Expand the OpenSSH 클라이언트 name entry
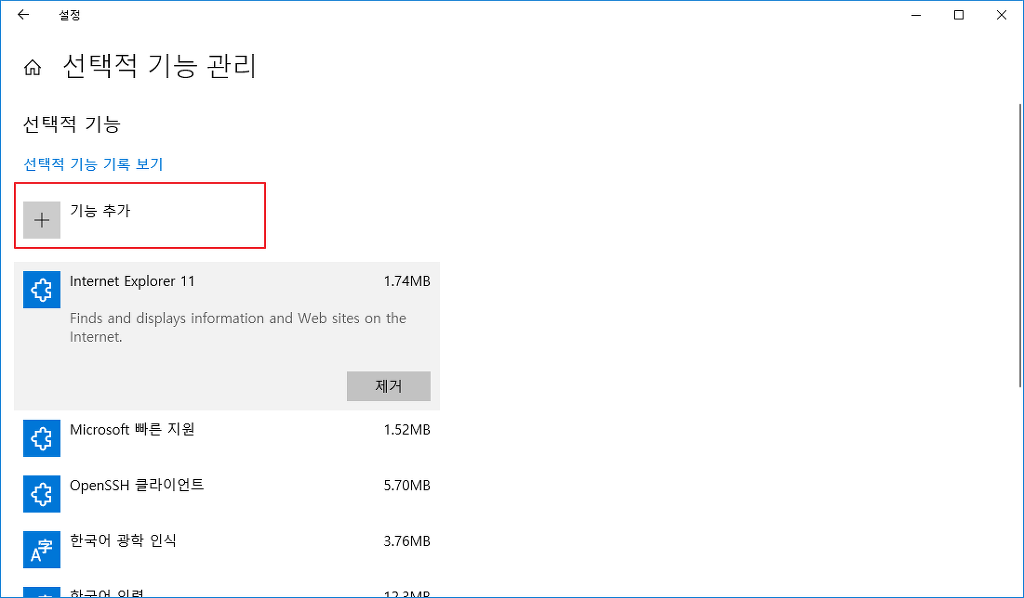The image size is (1024, 598). coord(137,485)
